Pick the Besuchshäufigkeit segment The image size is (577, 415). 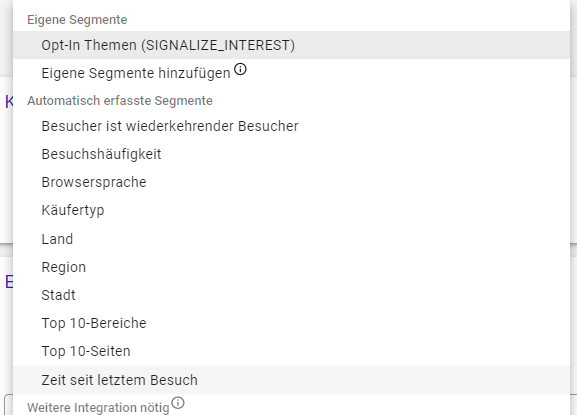291,154
